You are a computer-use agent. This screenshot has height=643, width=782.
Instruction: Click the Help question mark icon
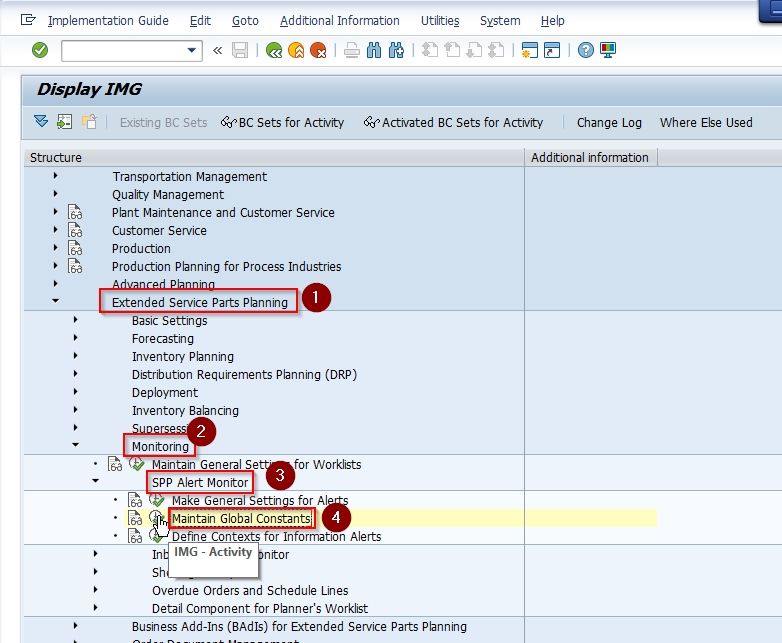click(x=586, y=50)
